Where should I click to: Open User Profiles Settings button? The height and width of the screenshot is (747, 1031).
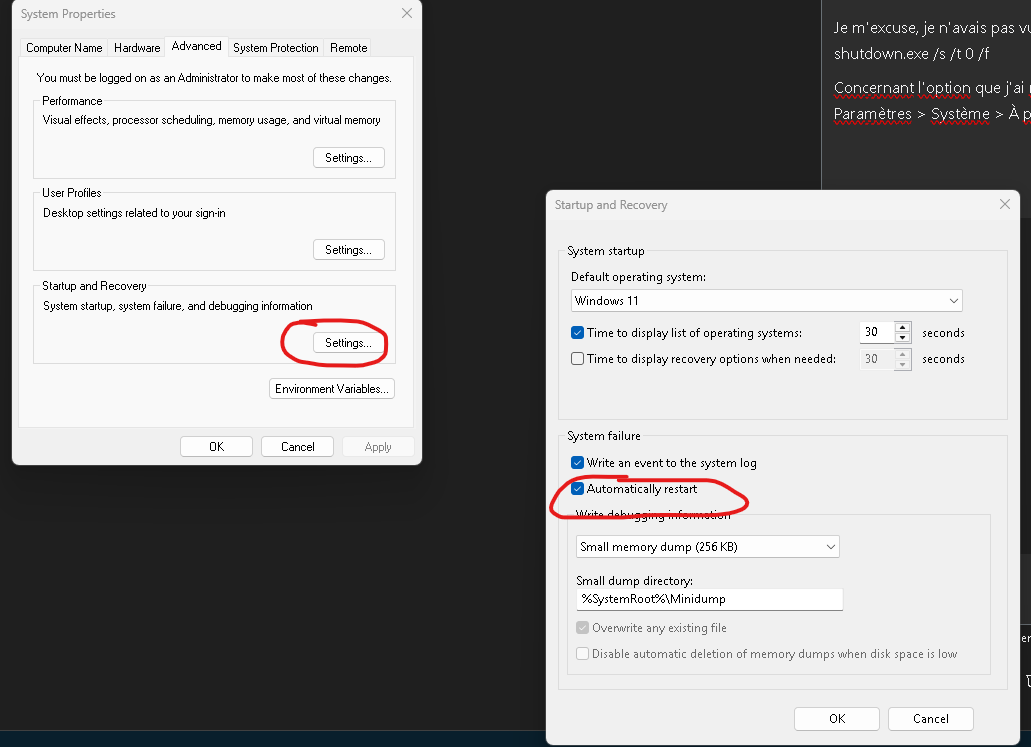348,250
